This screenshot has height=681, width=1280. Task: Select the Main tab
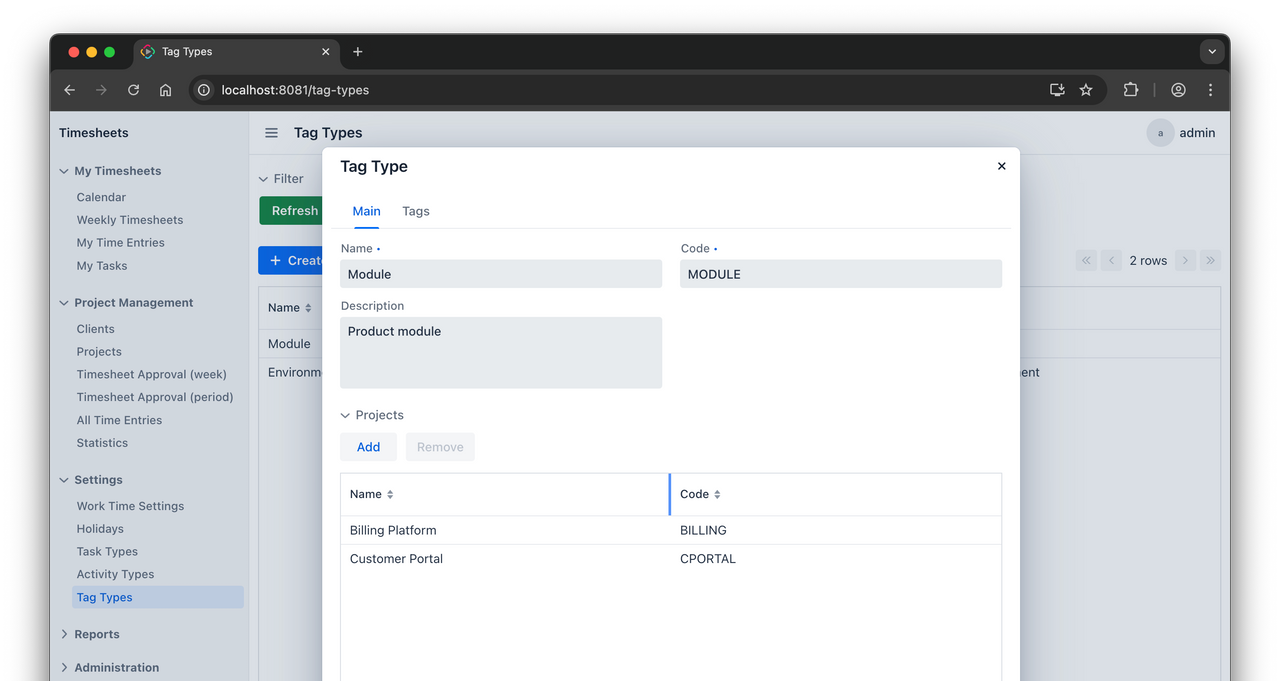pyautogui.click(x=366, y=211)
